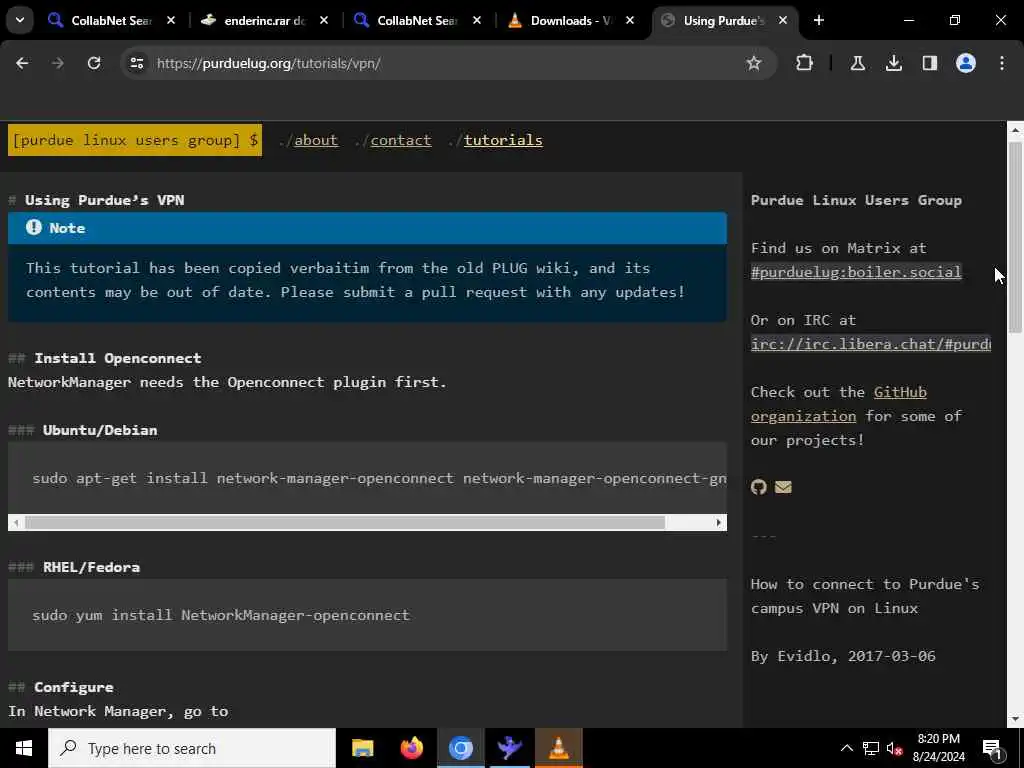Select the Using Purdue's VPN tab
The width and height of the screenshot is (1024, 768).
(x=723, y=20)
